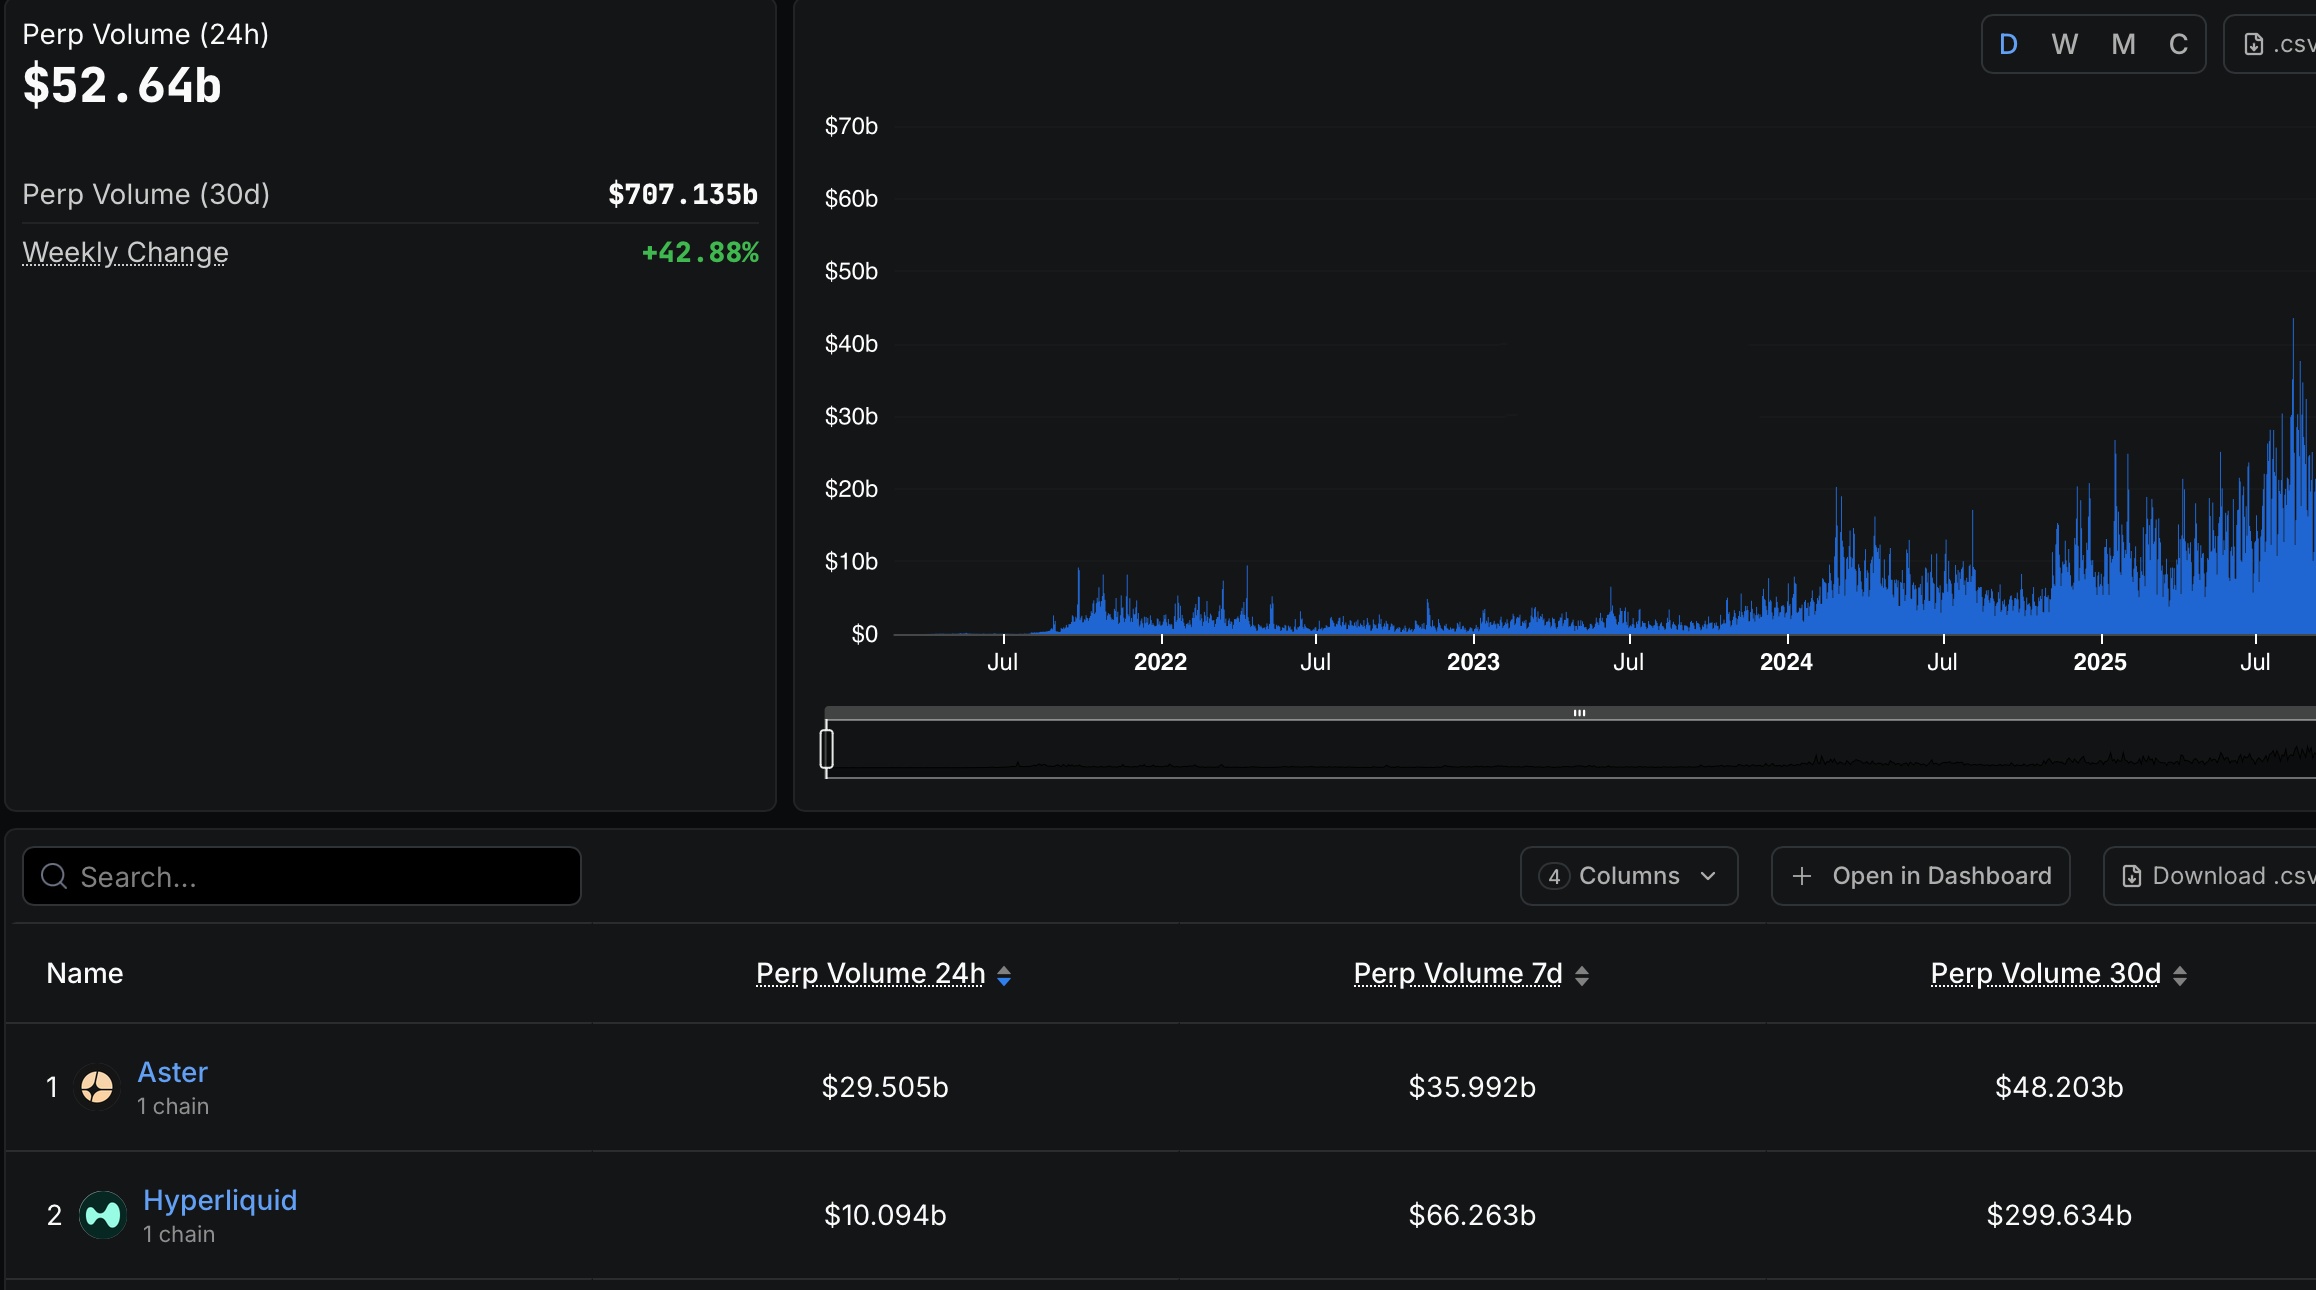The width and height of the screenshot is (2316, 1290).
Task: Switch chart to Daily (D) interval
Action: pyautogui.click(x=2008, y=45)
